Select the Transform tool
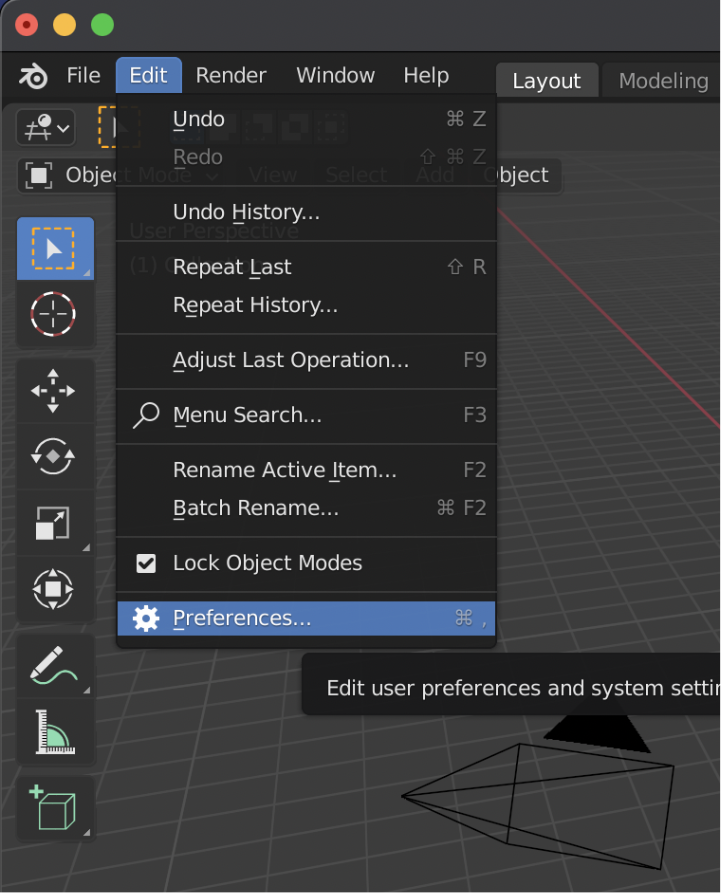Screen dimensions: 721x893 pos(55,589)
